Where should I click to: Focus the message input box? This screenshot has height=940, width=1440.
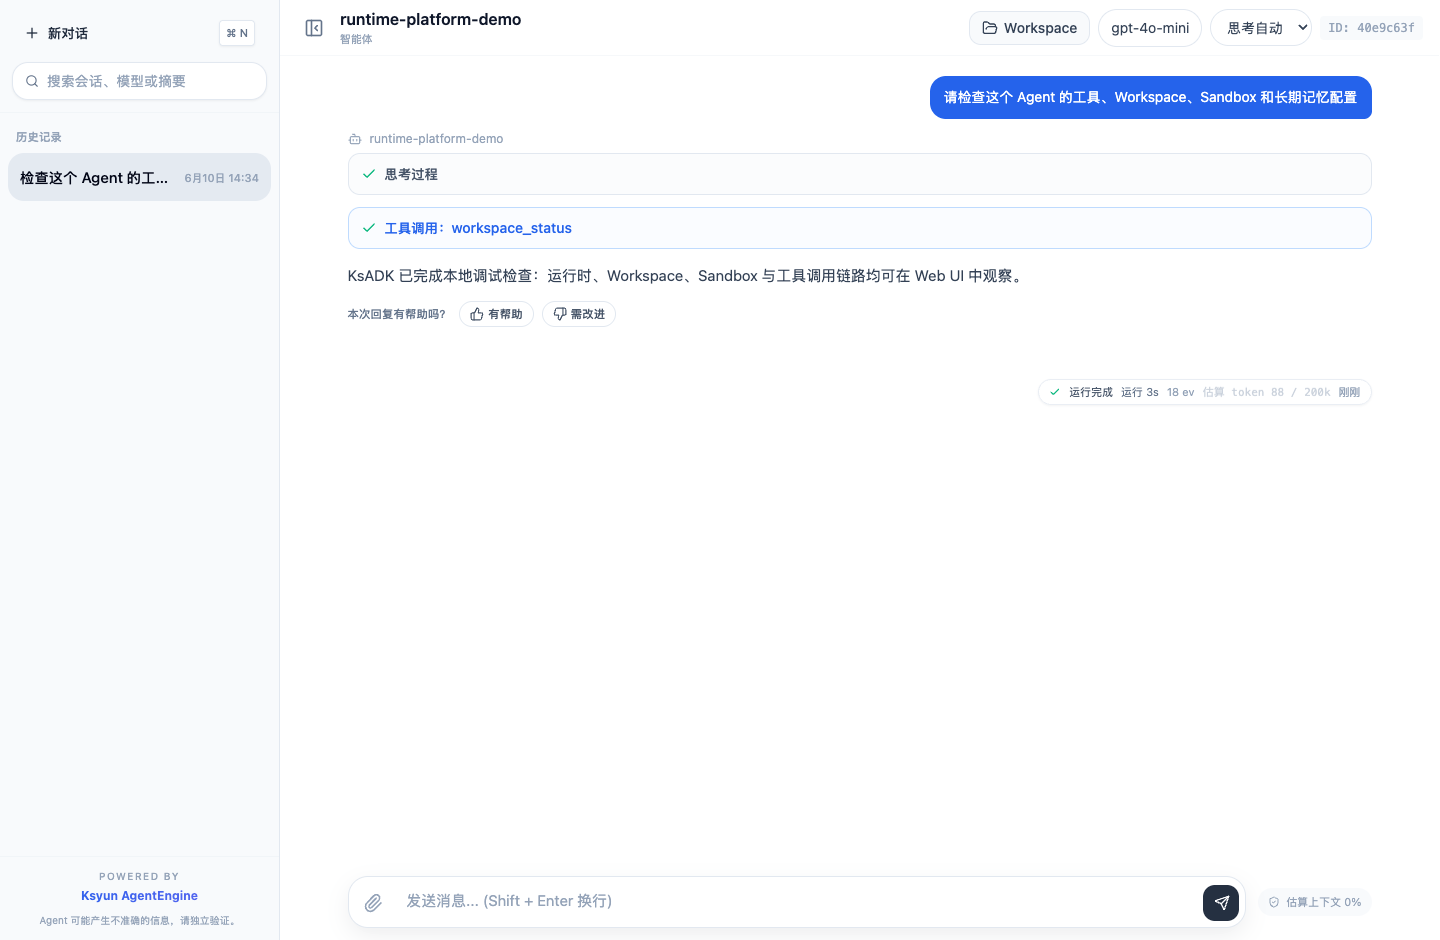click(797, 901)
